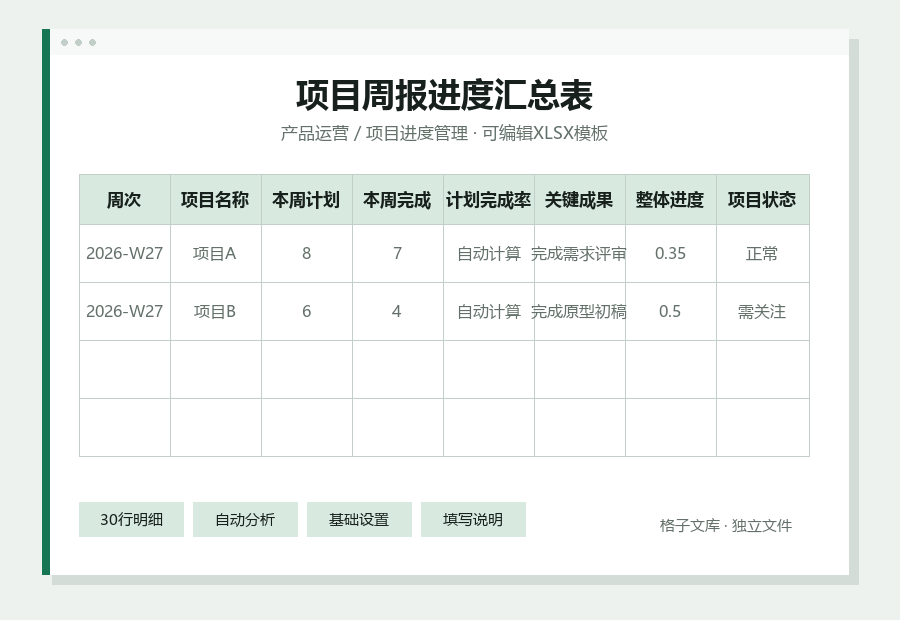Viewport: 900px width, 620px height.
Task: Open the 30行明细 tab
Action: coord(131,520)
